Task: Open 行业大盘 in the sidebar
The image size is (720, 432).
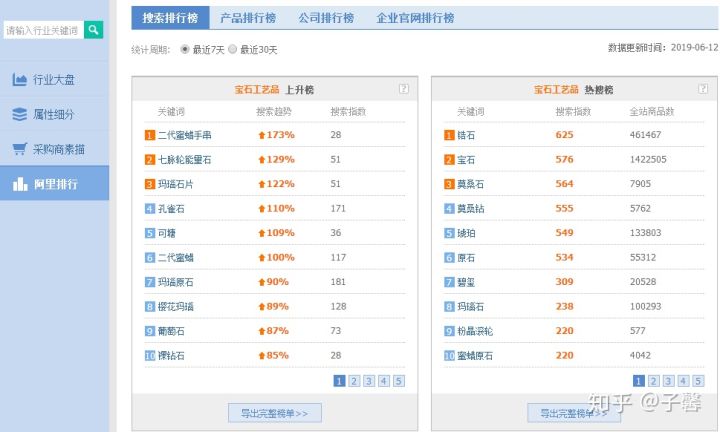Action: tap(54, 80)
